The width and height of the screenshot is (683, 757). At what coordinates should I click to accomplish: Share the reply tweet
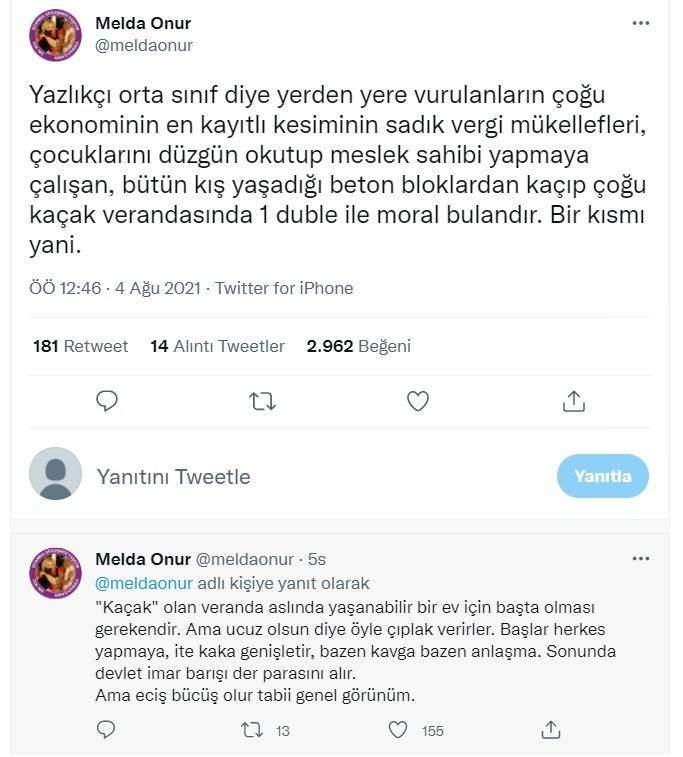click(551, 730)
